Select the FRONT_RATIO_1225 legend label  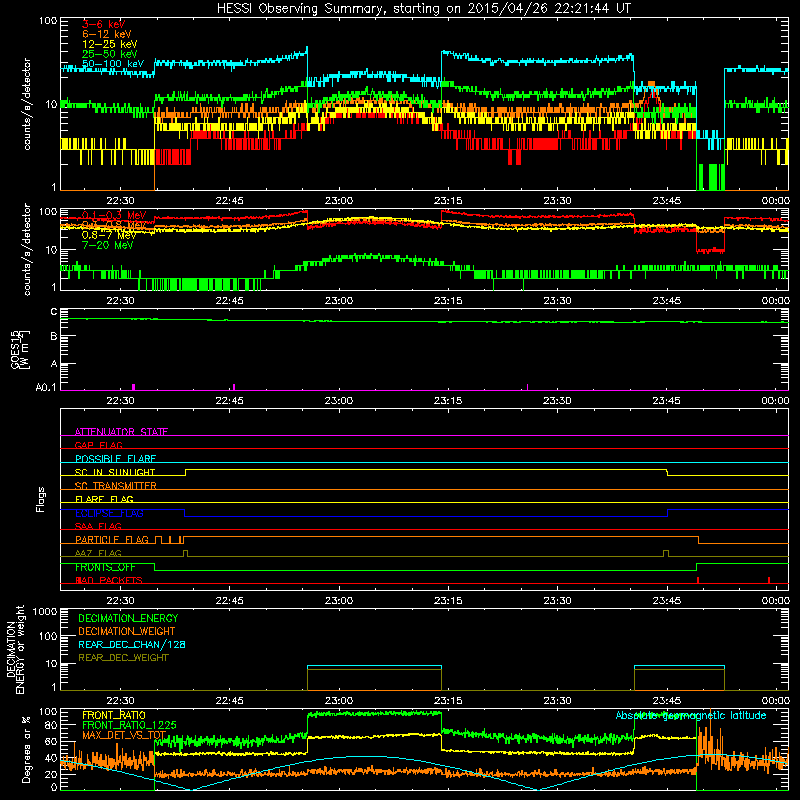coord(129,725)
